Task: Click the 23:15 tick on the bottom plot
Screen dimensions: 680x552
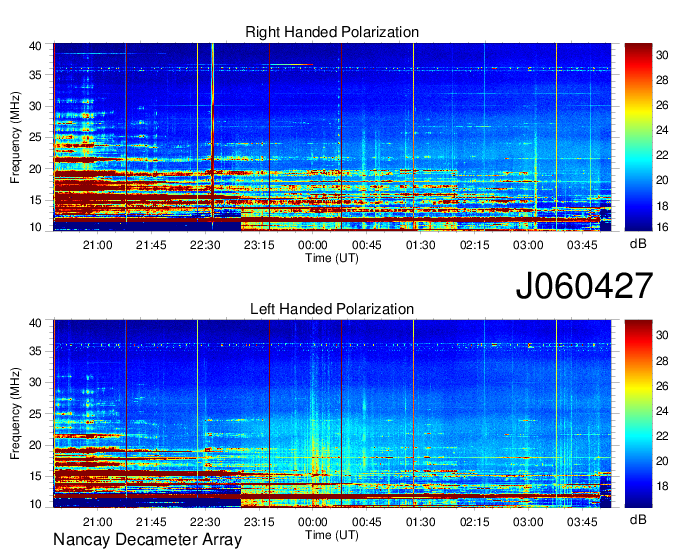Action: pyautogui.click(x=259, y=522)
